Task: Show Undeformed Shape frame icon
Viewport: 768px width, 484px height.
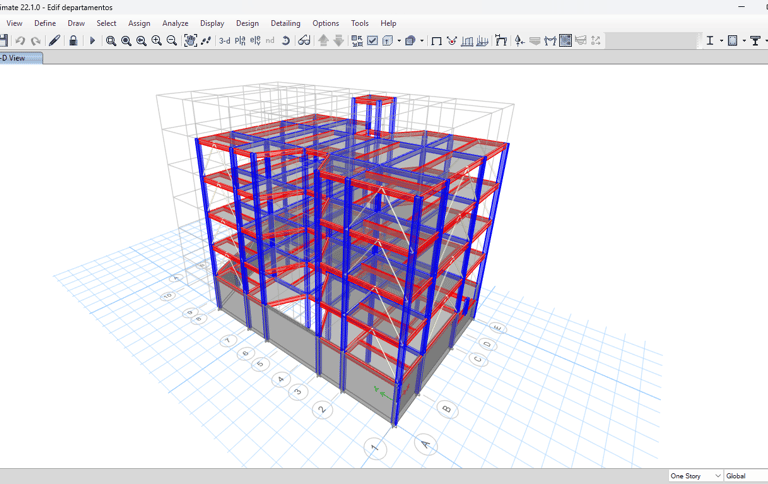Action: point(436,41)
